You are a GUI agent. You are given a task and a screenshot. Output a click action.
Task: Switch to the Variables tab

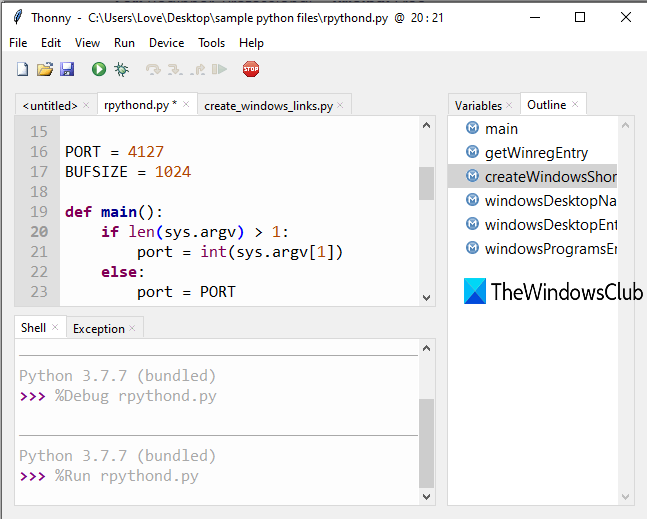point(478,105)
